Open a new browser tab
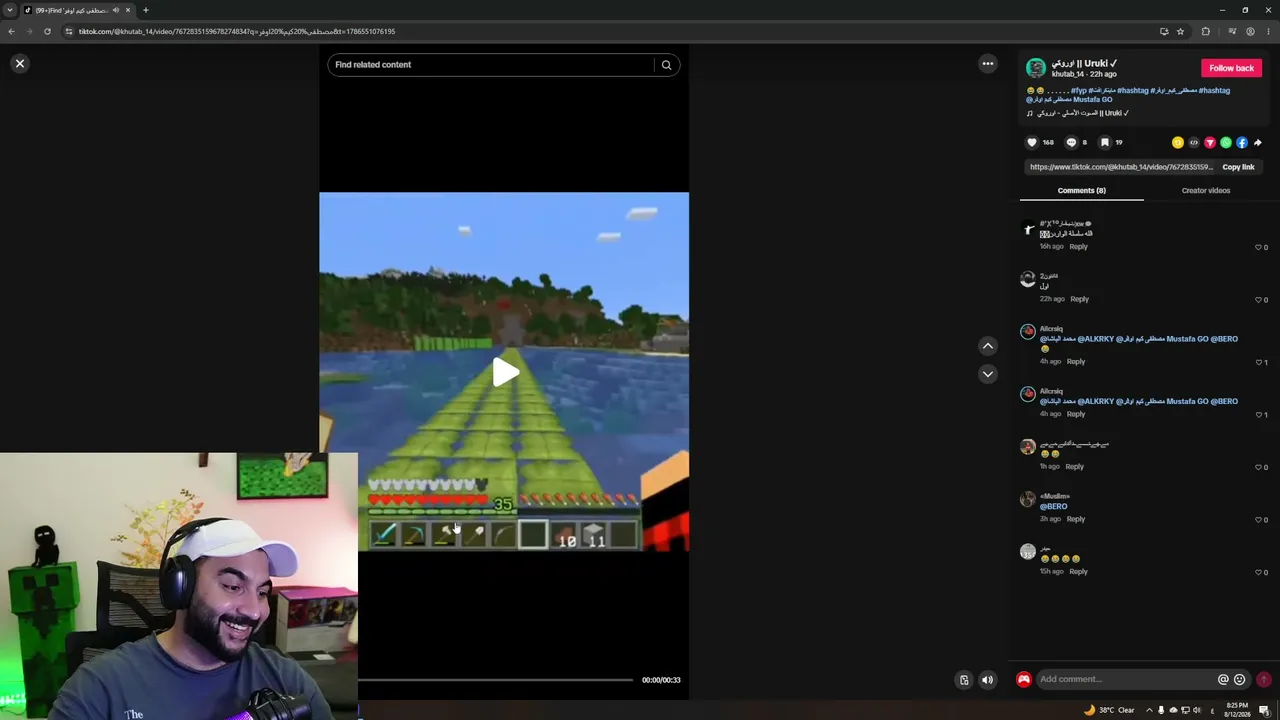1280x720 pixels. pyautogui.click(x=146, y=10)
